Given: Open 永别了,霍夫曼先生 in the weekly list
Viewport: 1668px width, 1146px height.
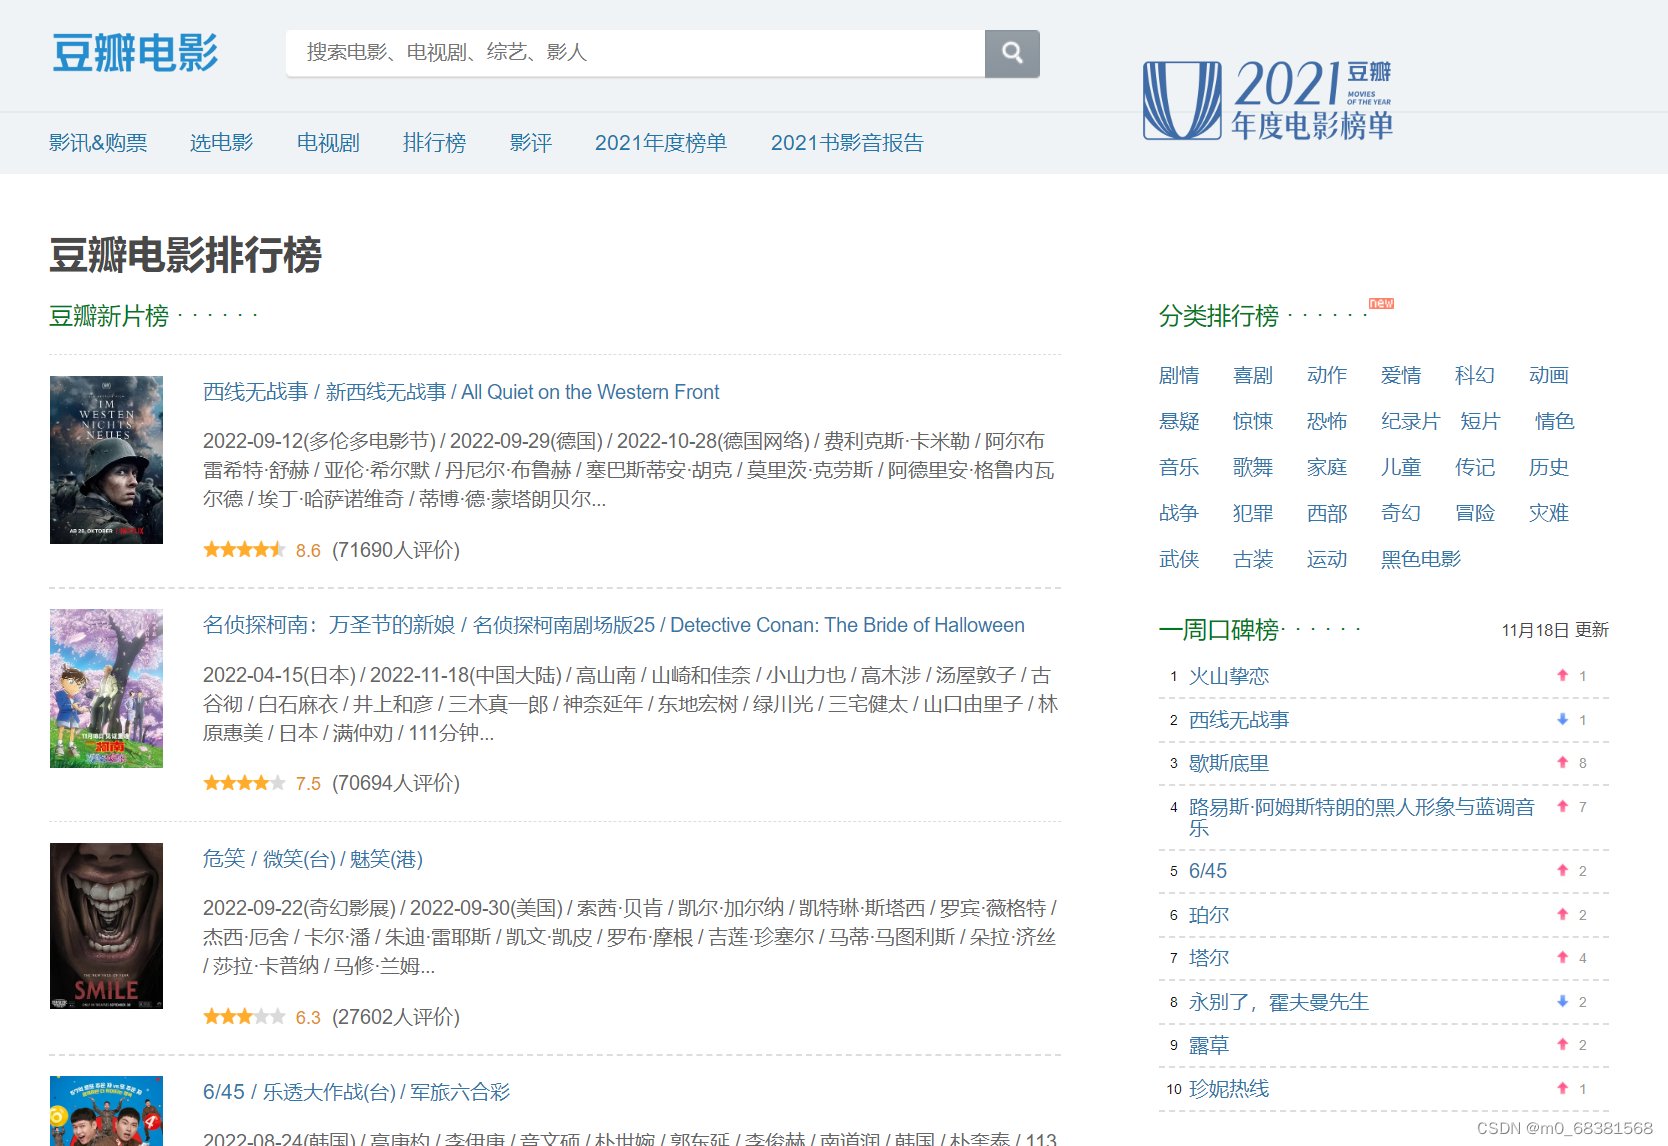Looking at the screenshot, I should point(1279,1002).
